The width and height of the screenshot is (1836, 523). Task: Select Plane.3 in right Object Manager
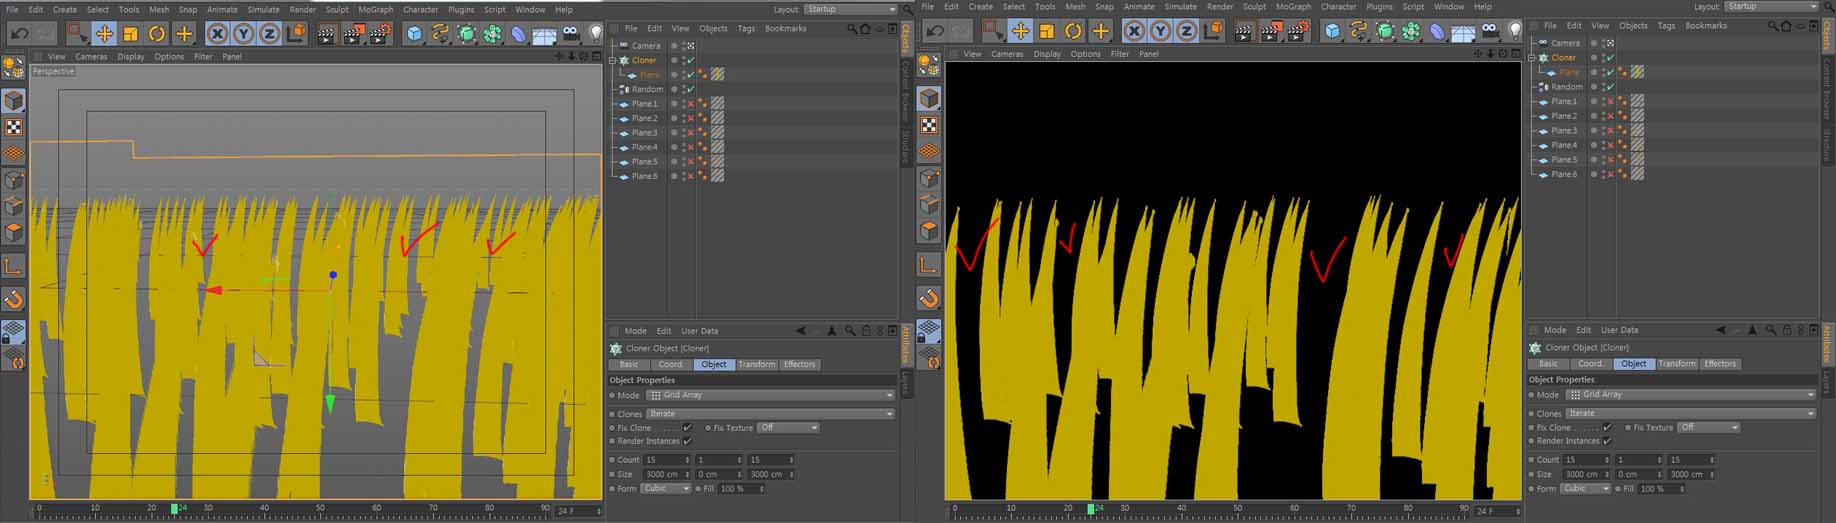pos(1564,130)
